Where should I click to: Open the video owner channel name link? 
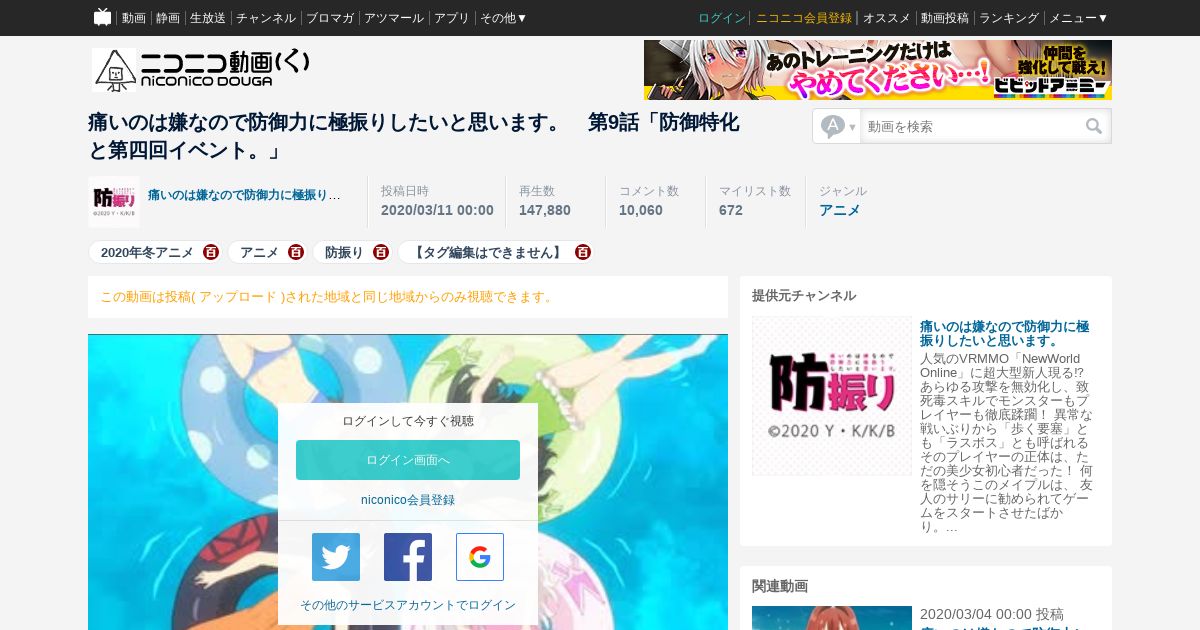click(x=244, y=195)
